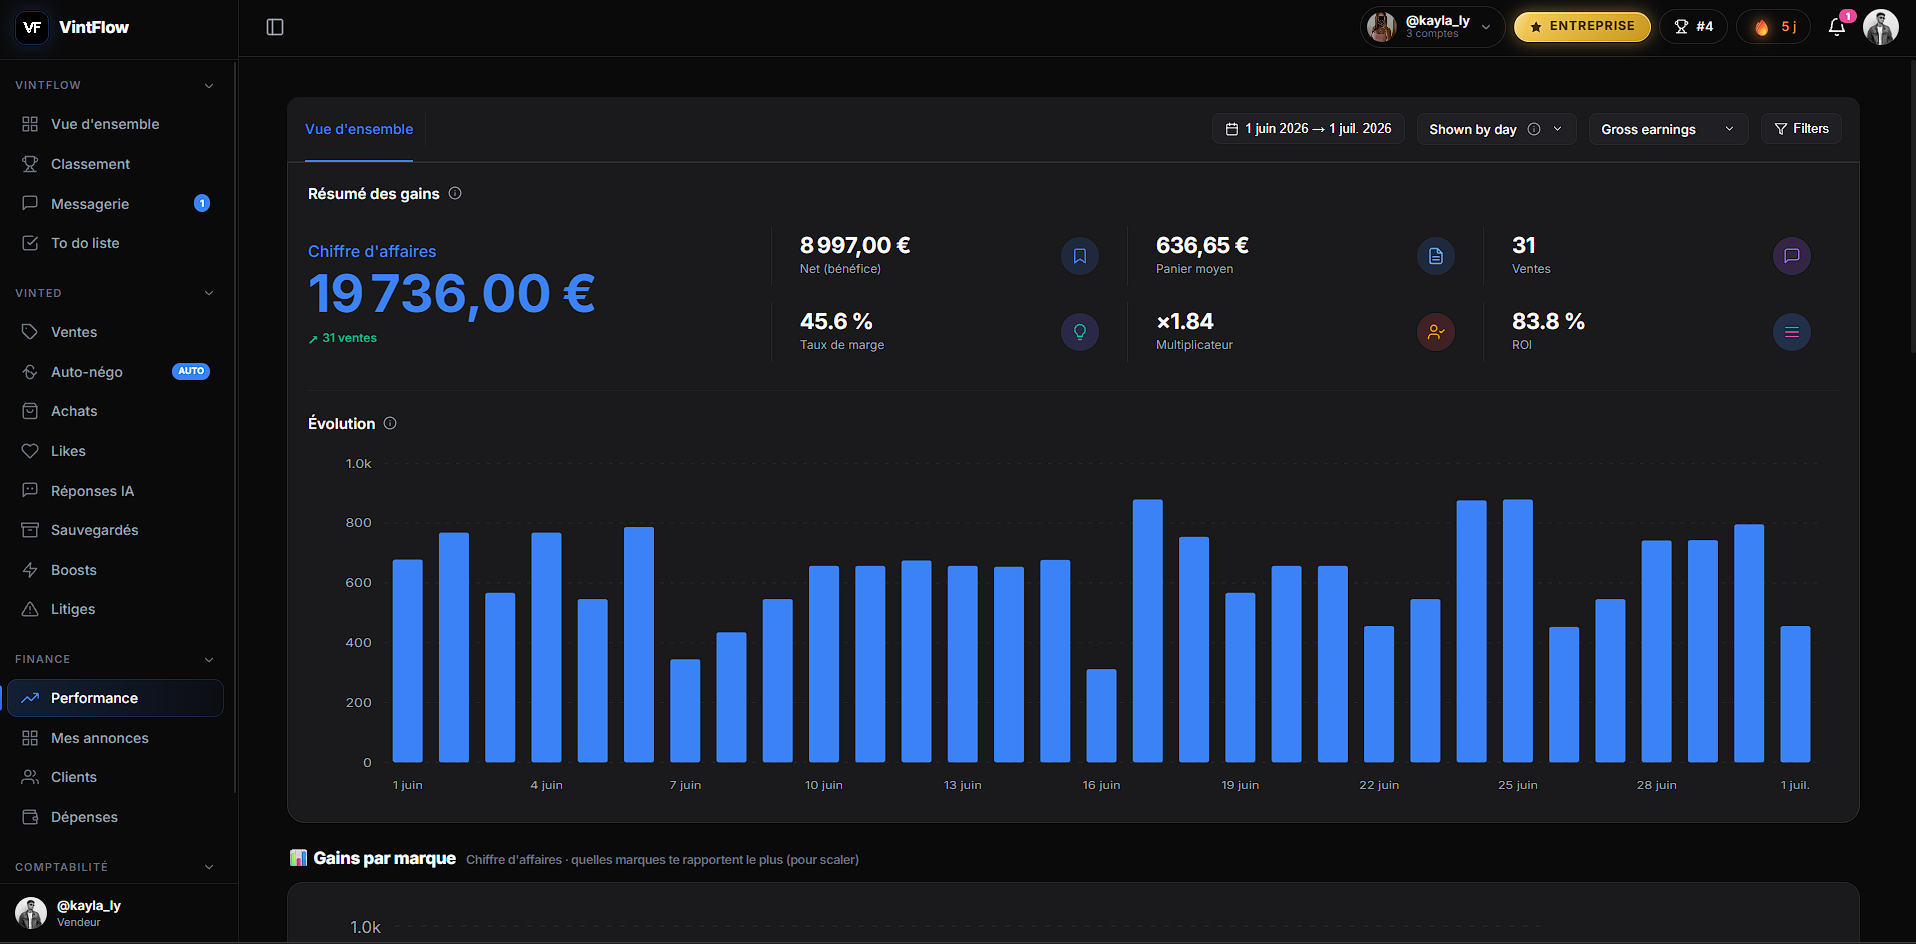Click the Mes annonces grid icon
The image size is (1916, 944).
pyautogui.click(x=30, y=738)
